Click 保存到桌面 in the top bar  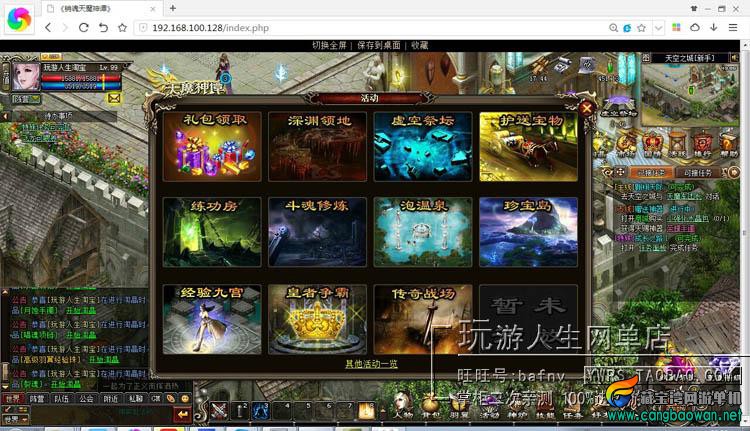tap(379, 45)
